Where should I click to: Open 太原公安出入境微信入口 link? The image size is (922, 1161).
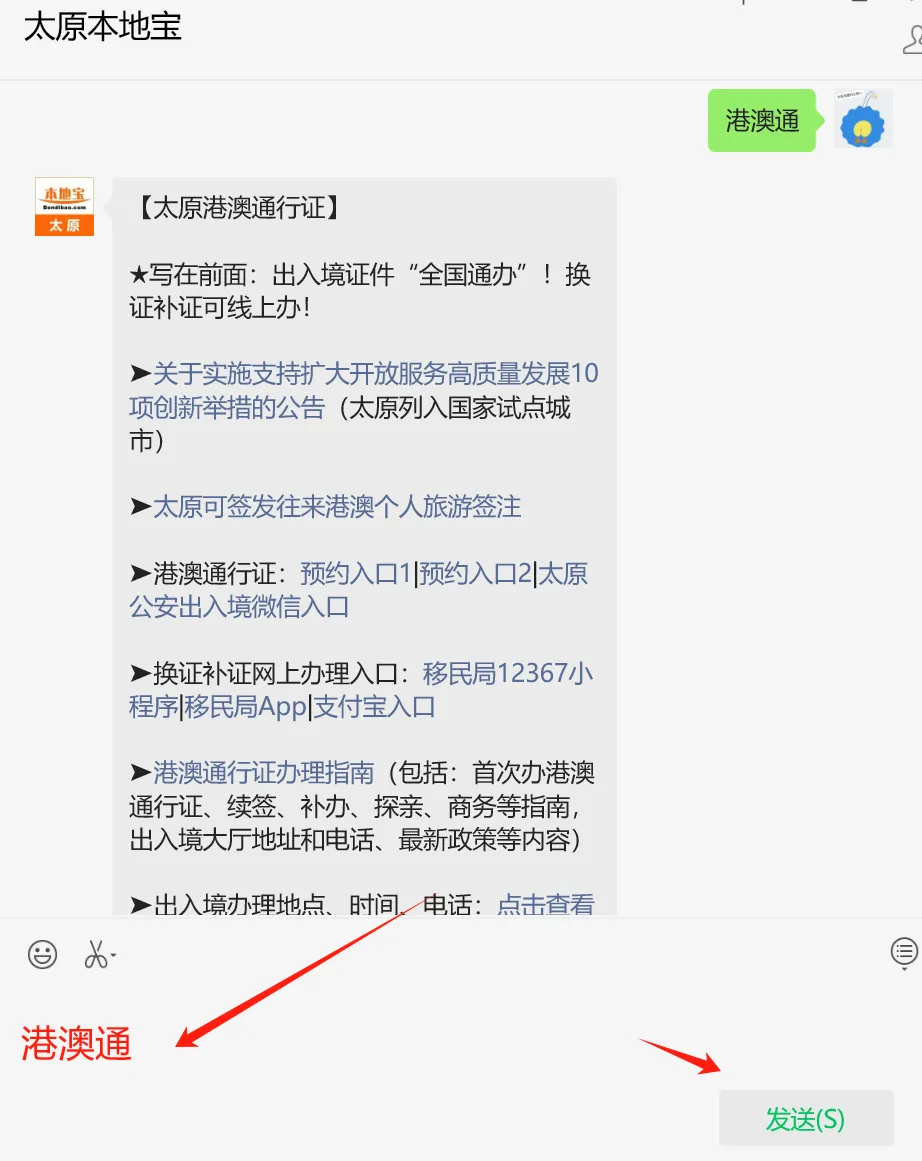tap(358, 590)
